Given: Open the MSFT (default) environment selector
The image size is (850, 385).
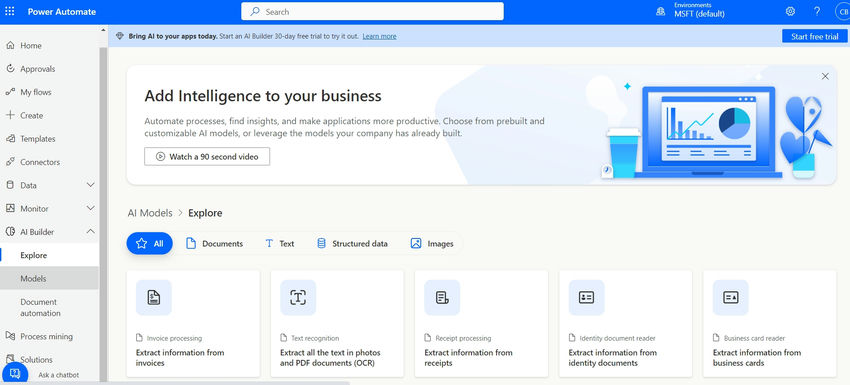Looking at the screenshot, I should coord(699,14).
